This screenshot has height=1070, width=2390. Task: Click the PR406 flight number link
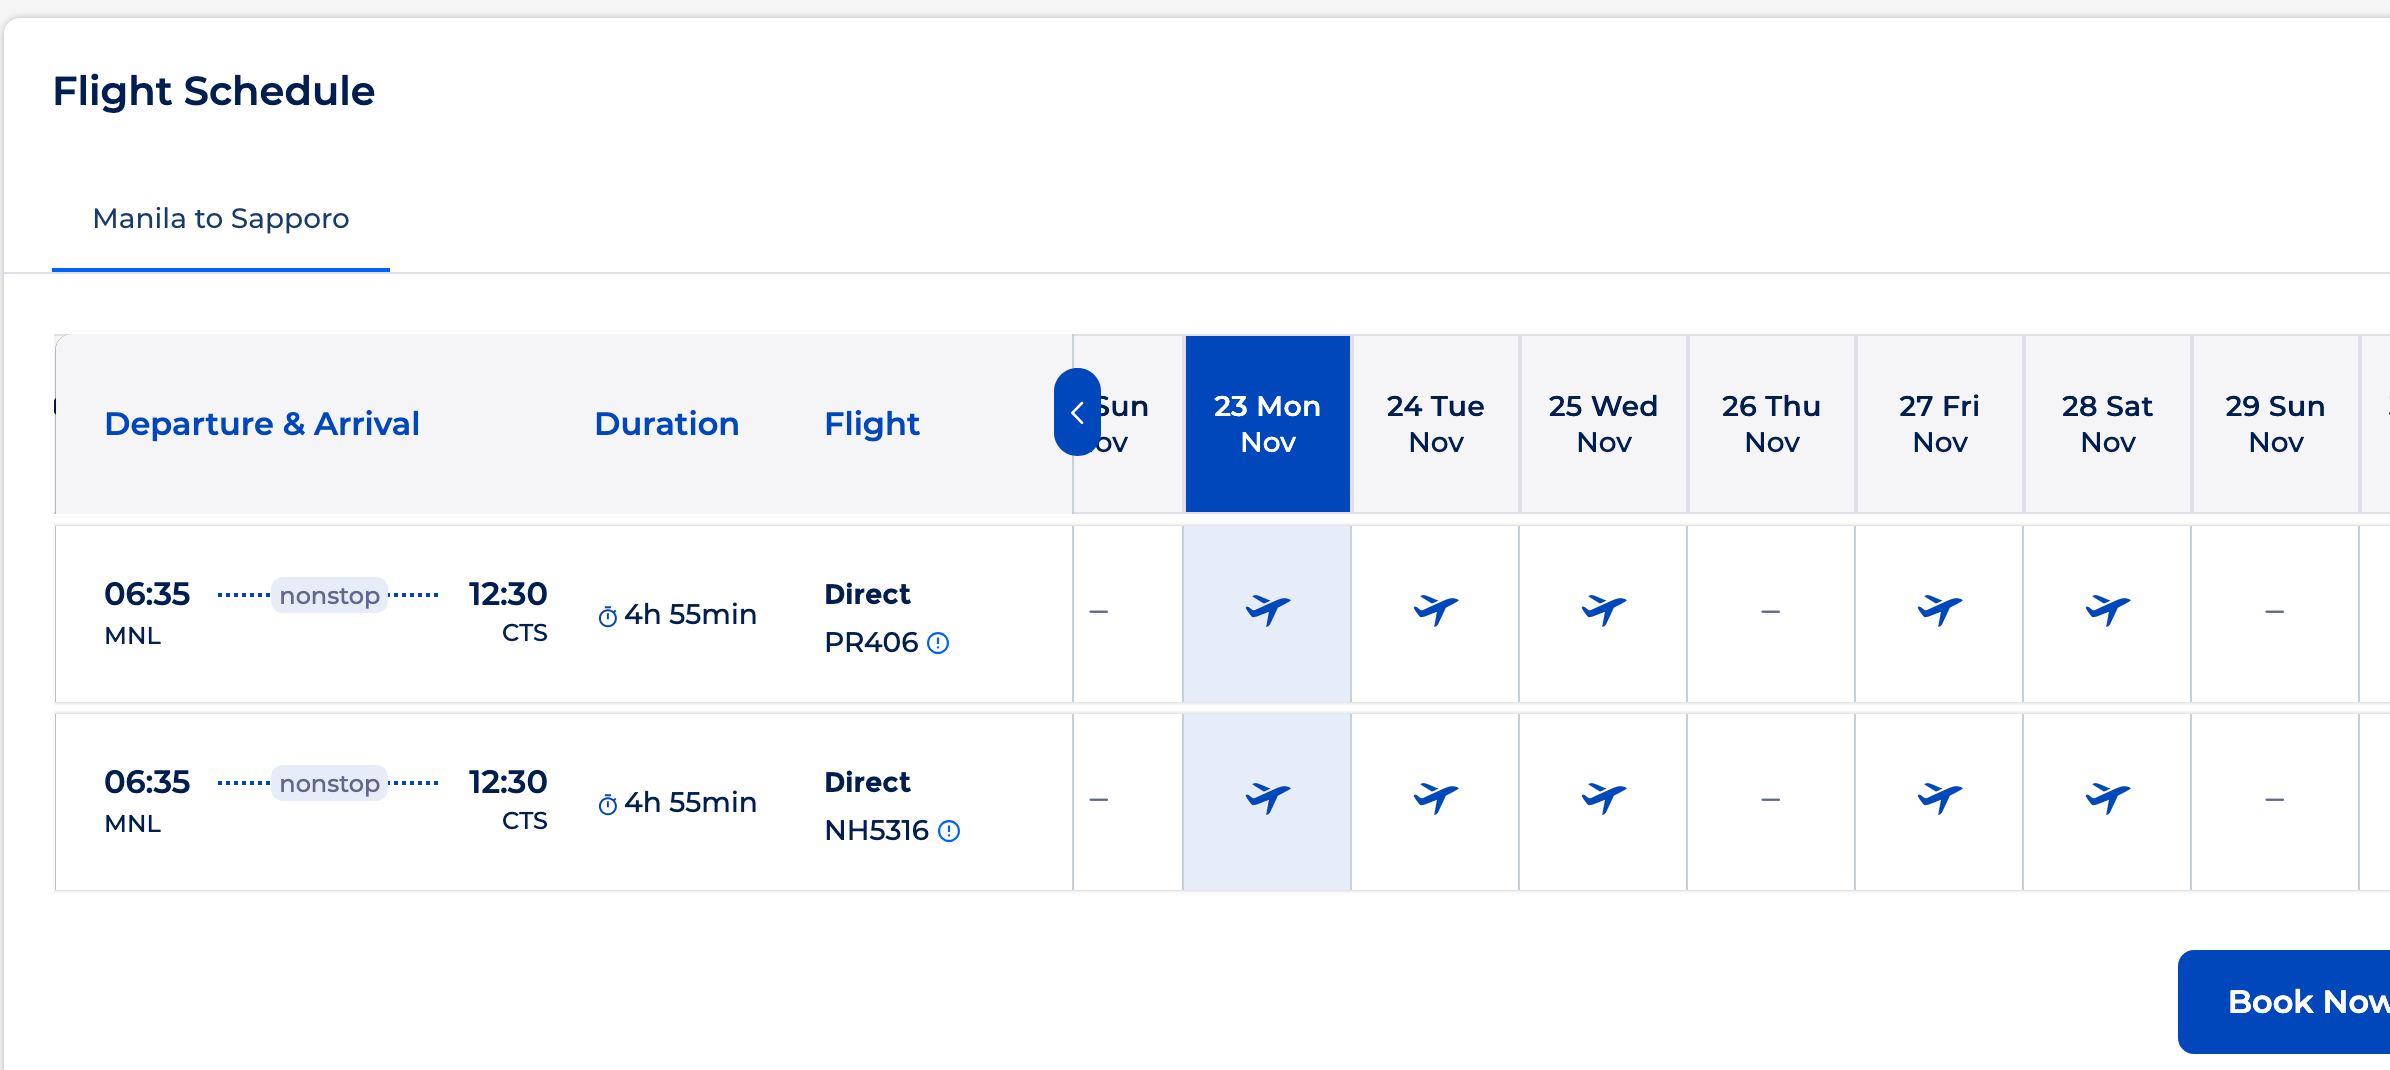871,643
